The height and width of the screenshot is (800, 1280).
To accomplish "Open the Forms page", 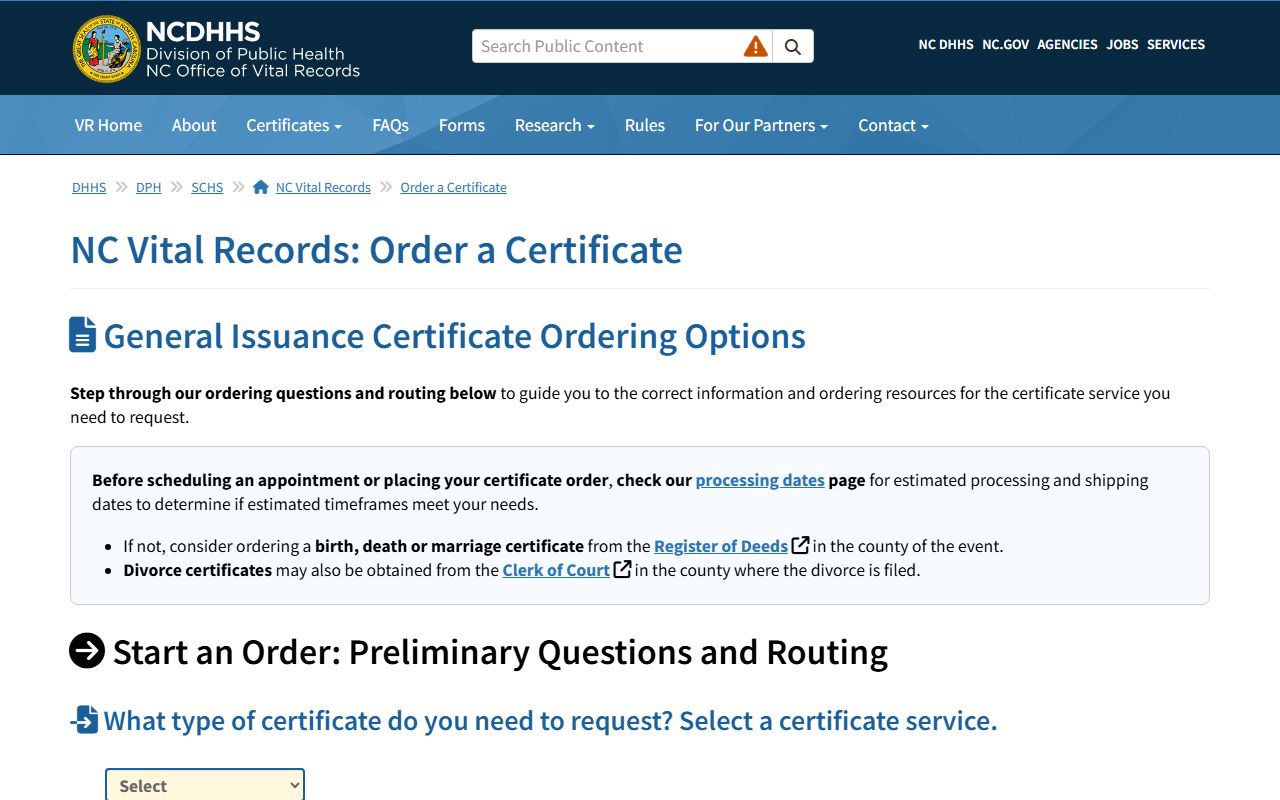I will [462, 125].
